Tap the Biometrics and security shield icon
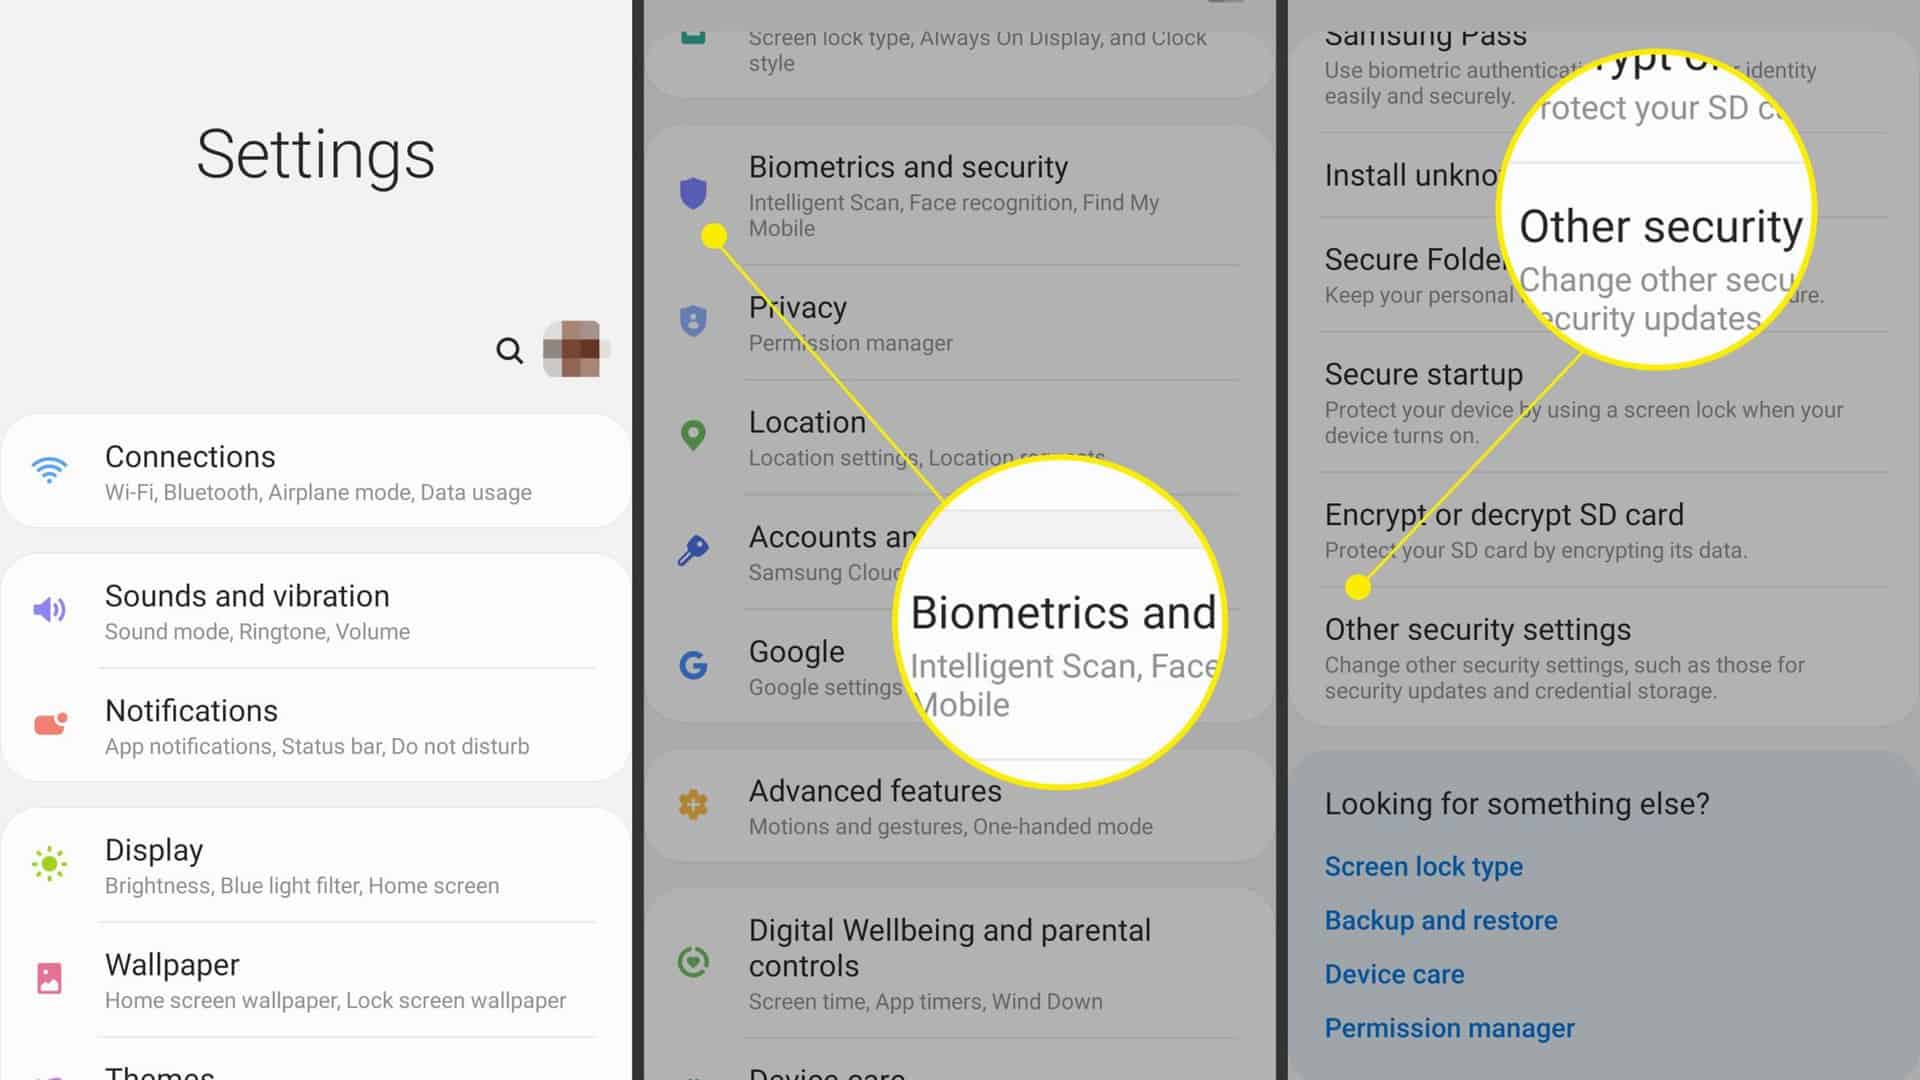This screenshot has width=1920, height=1080. [693, 193]
